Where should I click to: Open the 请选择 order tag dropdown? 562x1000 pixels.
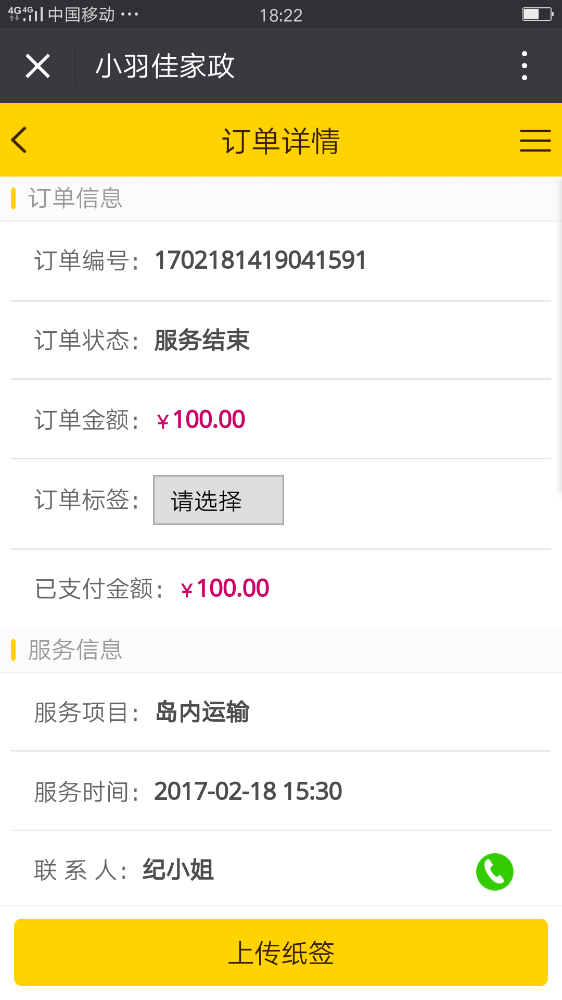click(218, 500)
